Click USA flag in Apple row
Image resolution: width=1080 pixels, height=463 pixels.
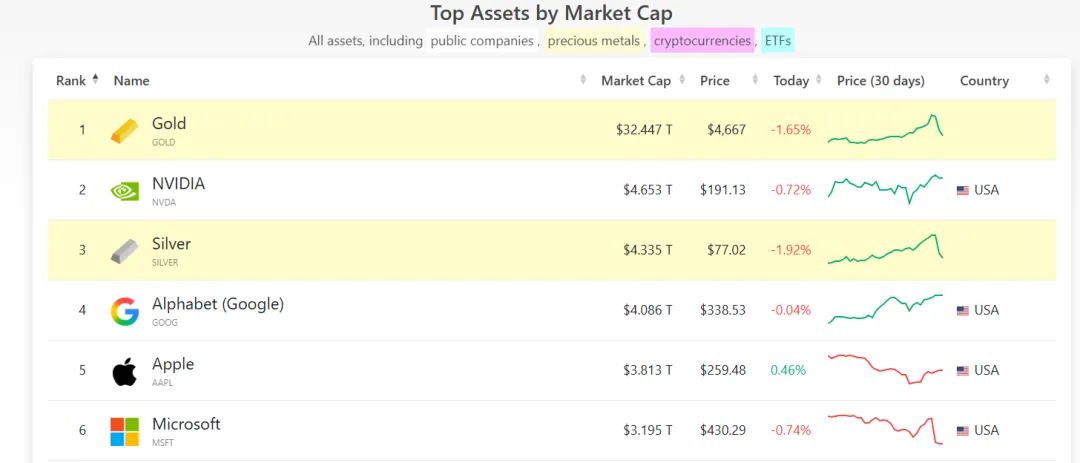(x=962, y=371)
